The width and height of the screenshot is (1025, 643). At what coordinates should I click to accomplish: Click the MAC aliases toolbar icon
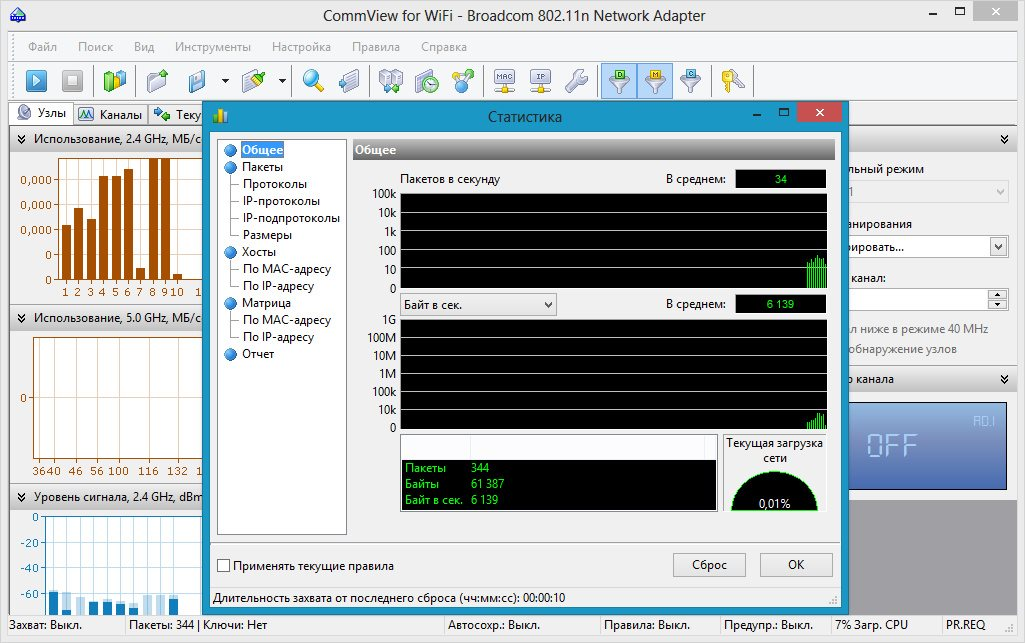pyautogui.click(x=505, y=81)
